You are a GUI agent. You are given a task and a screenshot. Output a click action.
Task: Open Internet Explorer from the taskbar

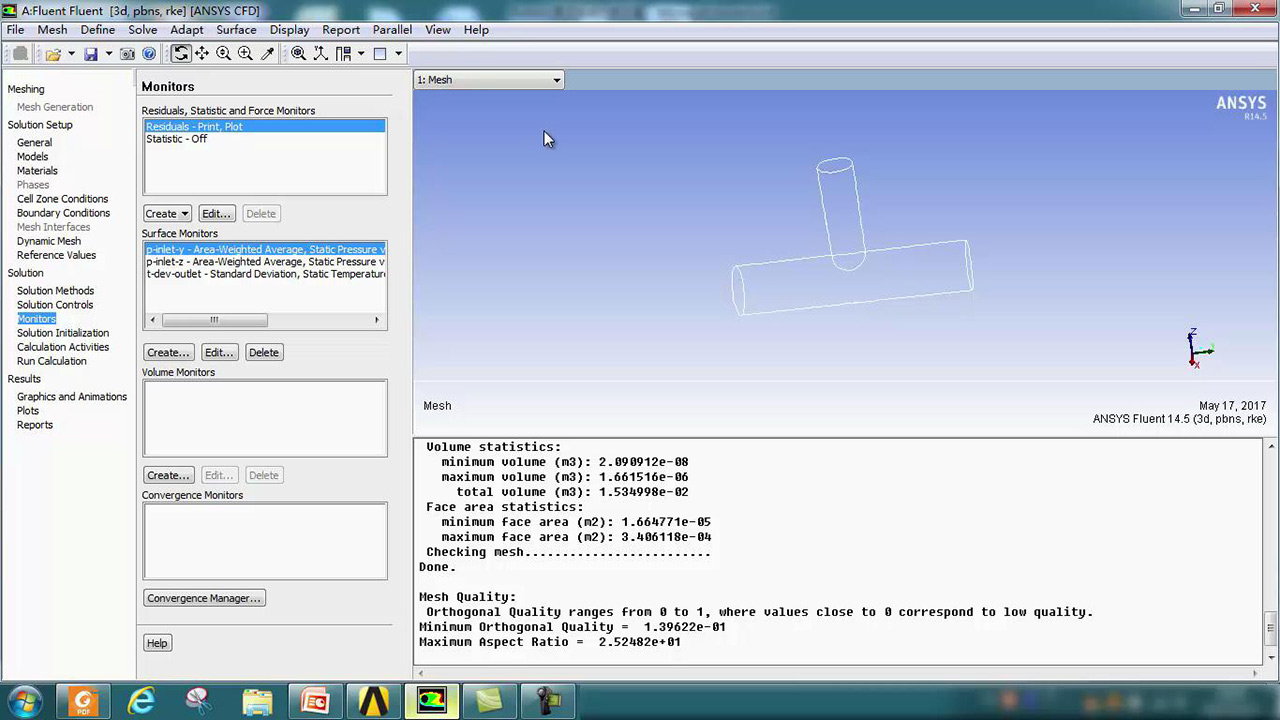(x=142, y=701)
